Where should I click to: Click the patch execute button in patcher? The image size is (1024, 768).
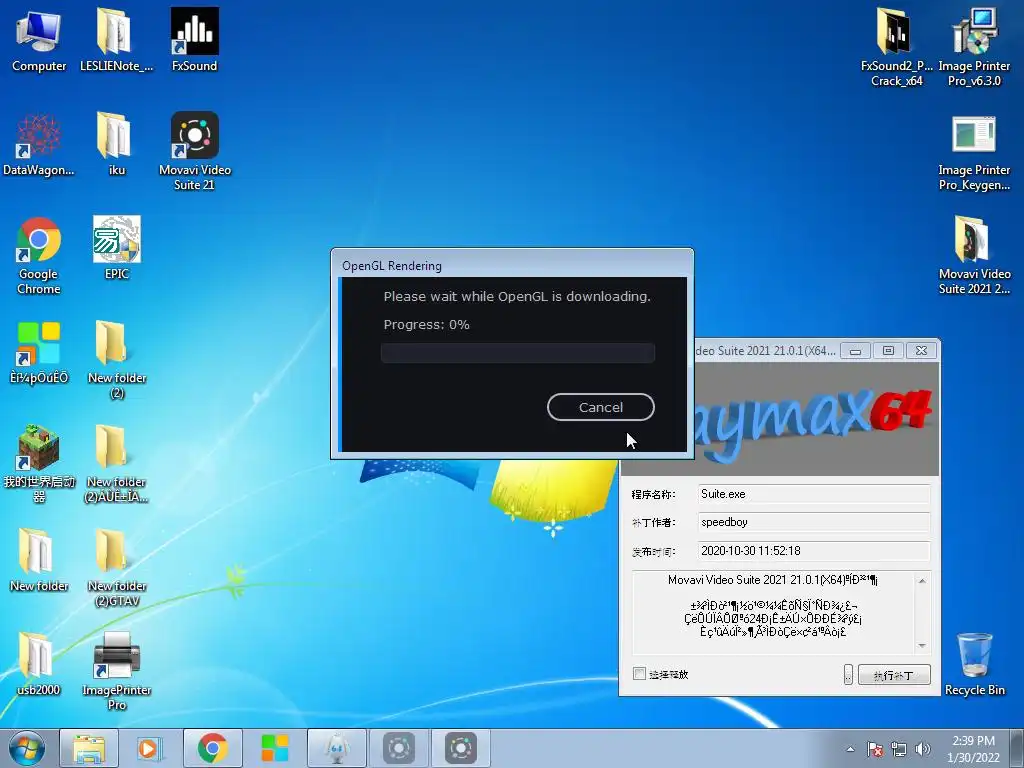coord(894,675)
